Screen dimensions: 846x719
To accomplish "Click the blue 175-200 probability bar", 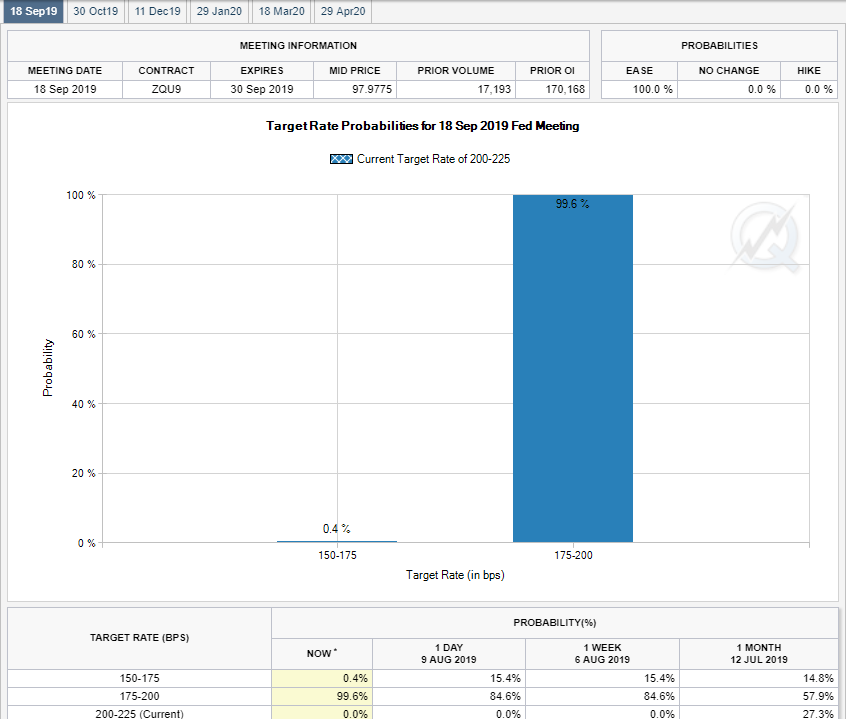I will point(572,370).
